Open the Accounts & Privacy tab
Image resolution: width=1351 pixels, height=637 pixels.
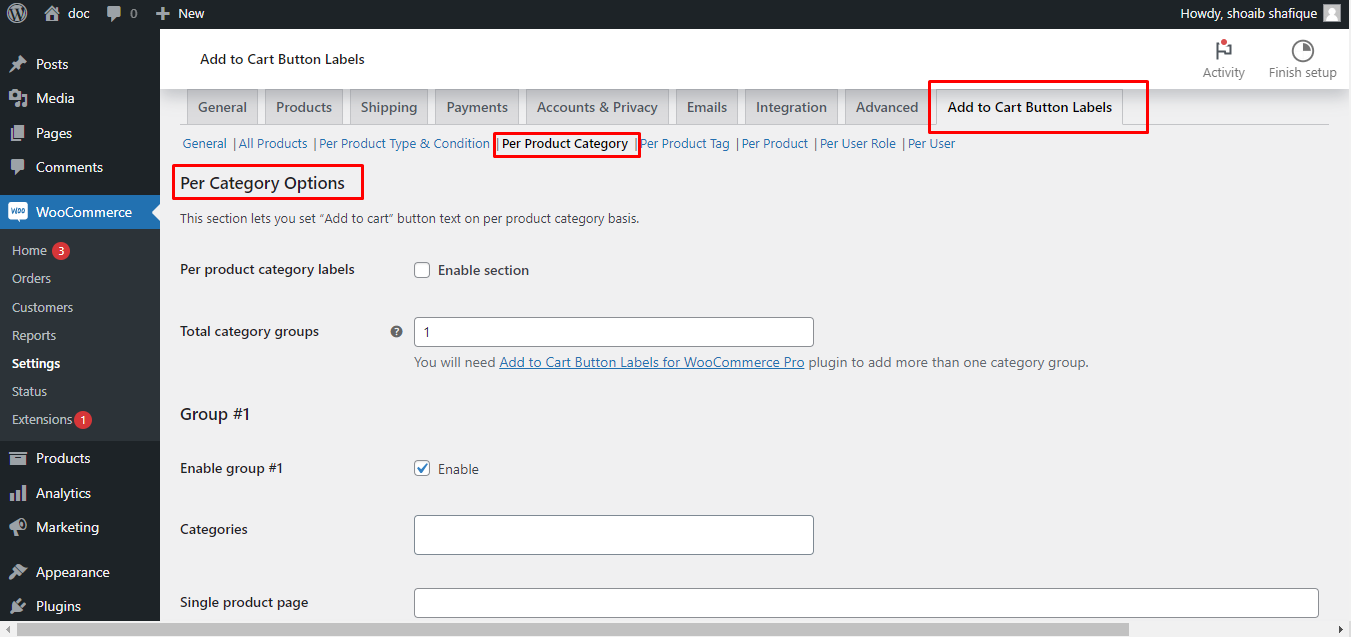click(x=597, y=107)
